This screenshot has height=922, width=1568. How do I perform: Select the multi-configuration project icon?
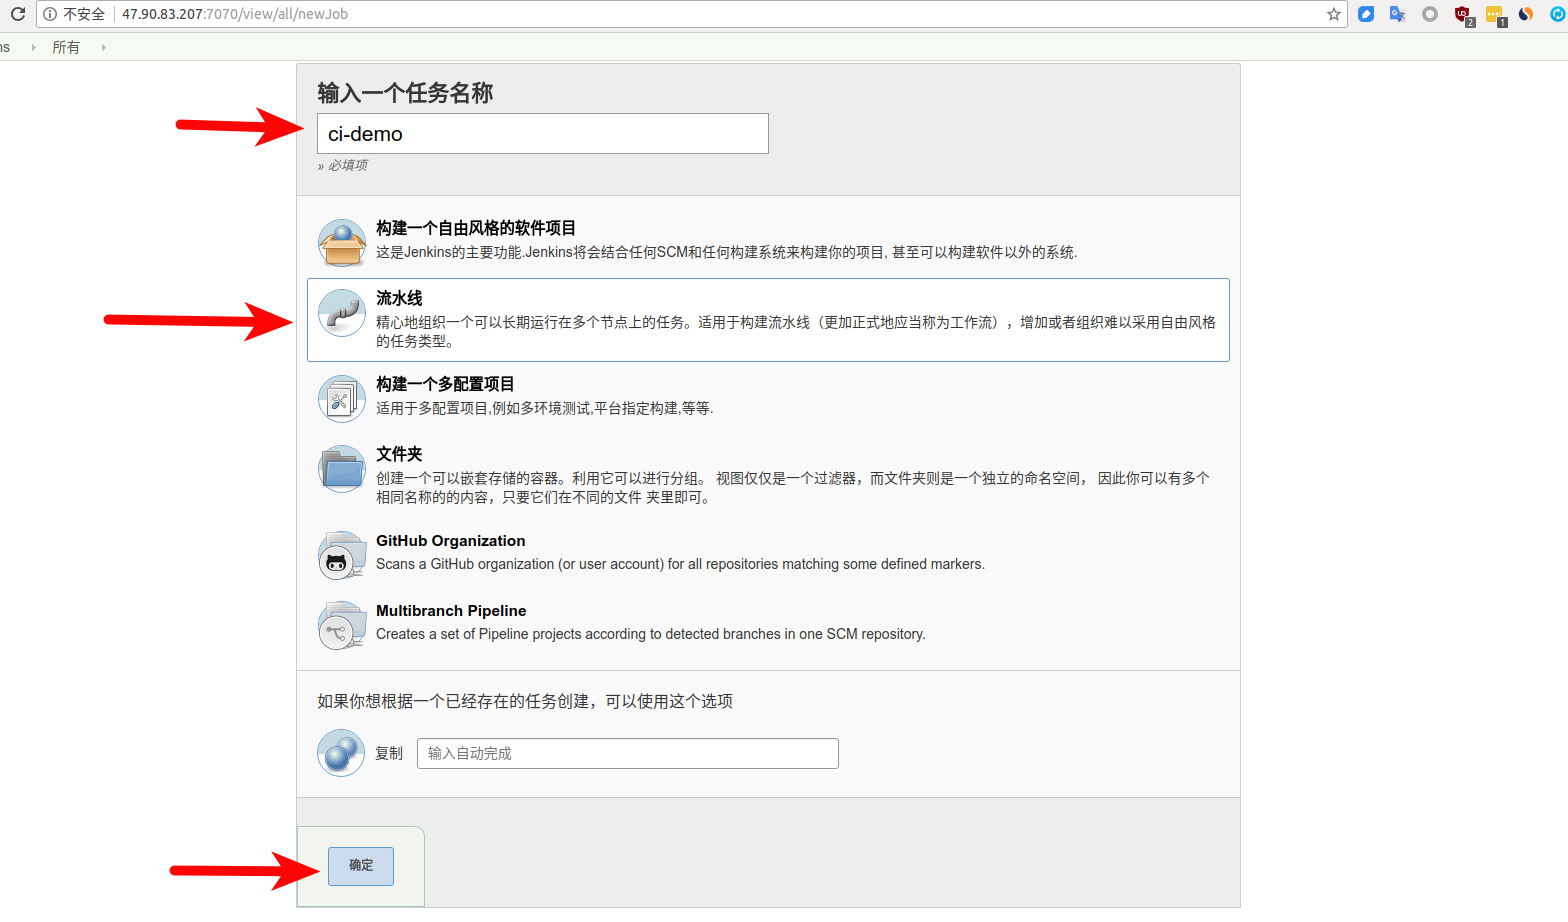342,399
